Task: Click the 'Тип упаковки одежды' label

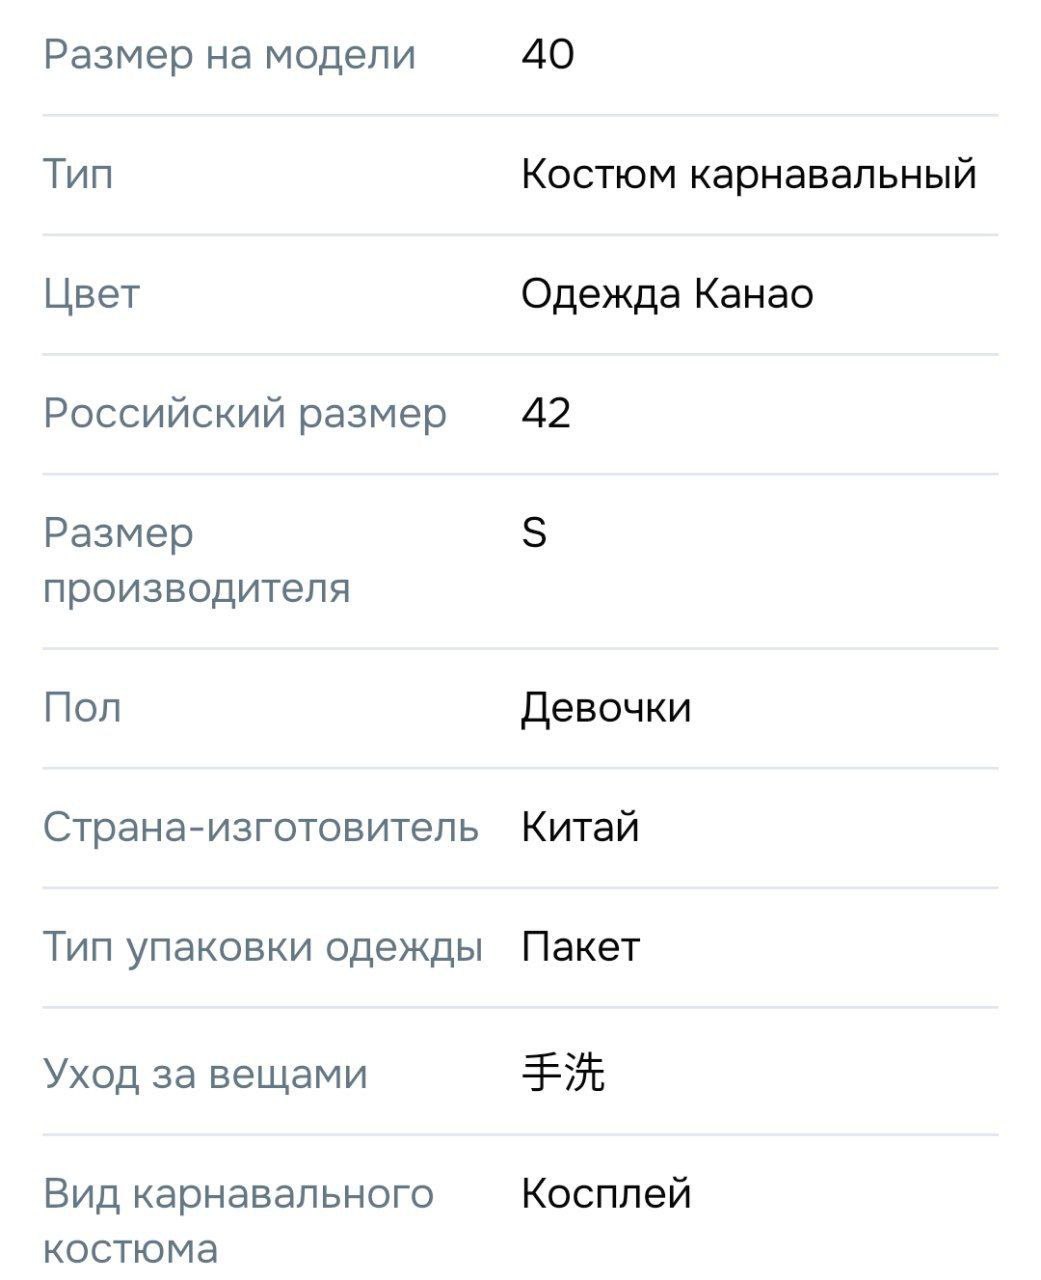Action: click(x=263, y=947)
